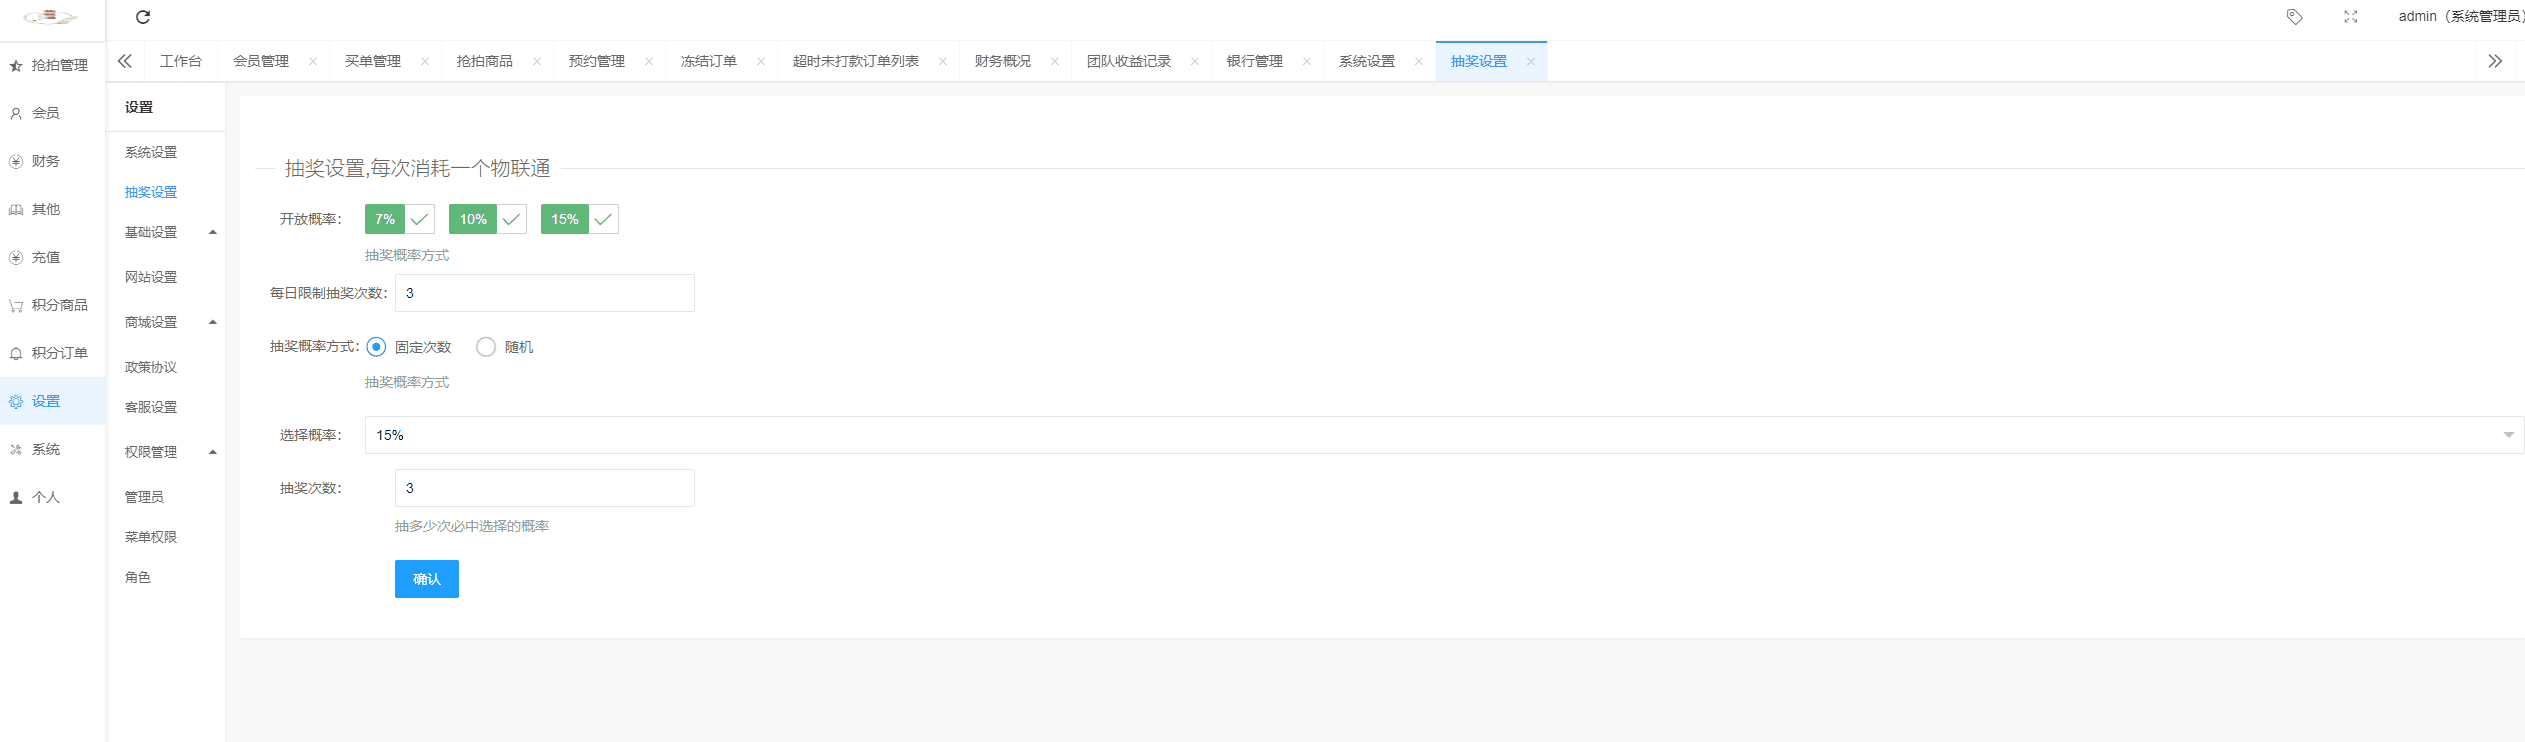Open 会员 in the left sidebar
2525x742 pixels.
coord(45,113)
